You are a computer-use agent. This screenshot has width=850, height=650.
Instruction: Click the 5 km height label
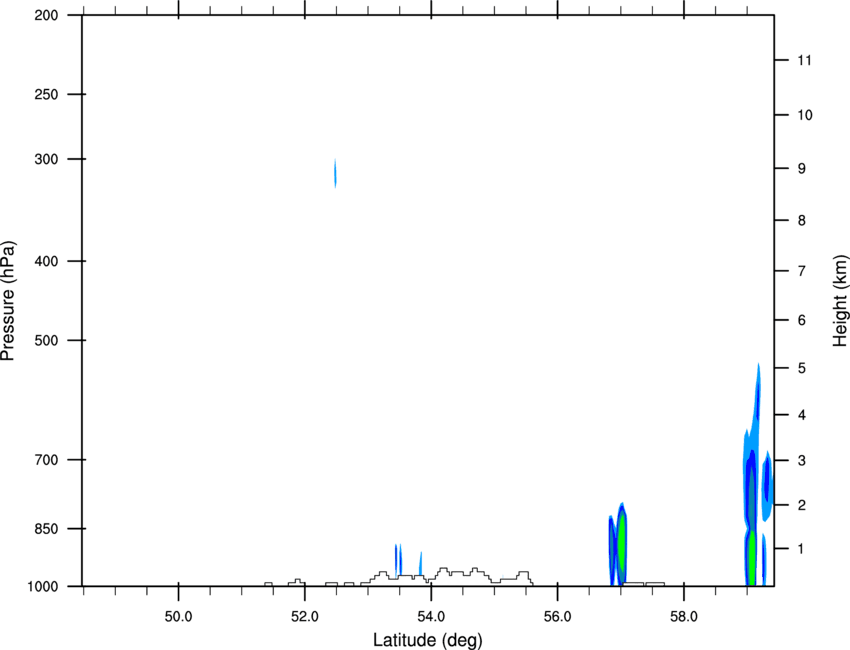(x=802, y=369)
